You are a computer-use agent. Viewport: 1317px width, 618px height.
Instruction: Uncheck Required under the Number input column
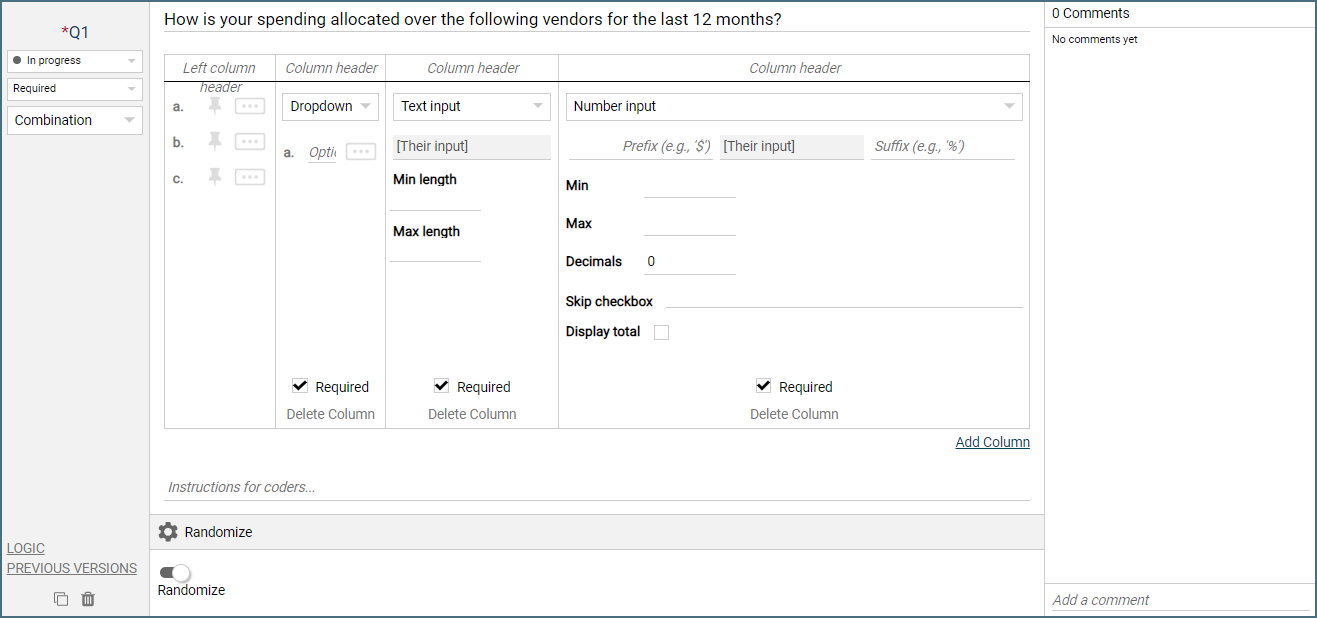click(764, 386)
